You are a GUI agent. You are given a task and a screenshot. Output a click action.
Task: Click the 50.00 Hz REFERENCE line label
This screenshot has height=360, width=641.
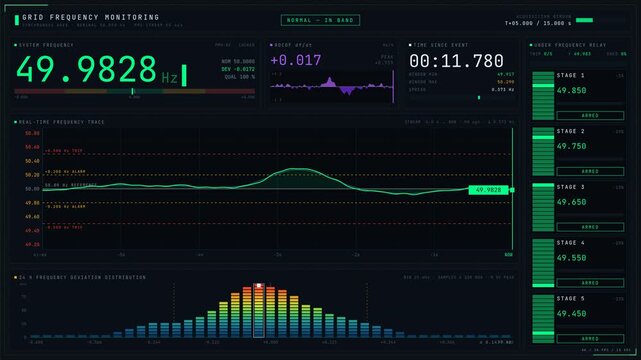(x=71, y=185)
